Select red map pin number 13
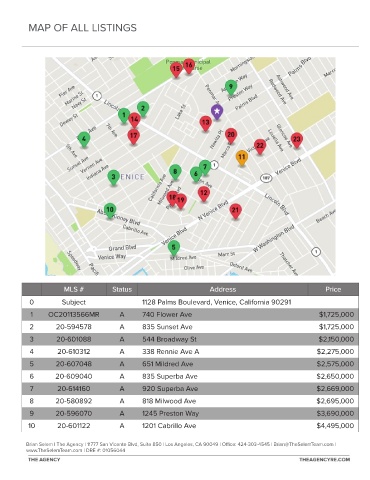The height and width of the screenshot is (480, 370). [x=206, y=123]
